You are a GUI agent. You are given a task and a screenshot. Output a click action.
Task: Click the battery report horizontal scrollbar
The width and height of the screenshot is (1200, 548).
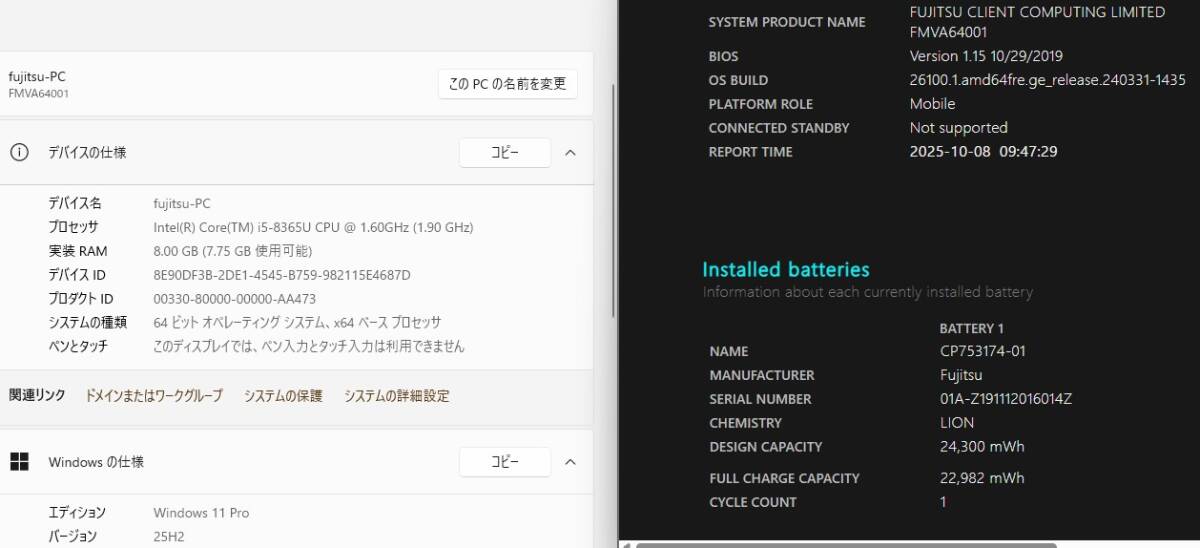tap(846, 545)
